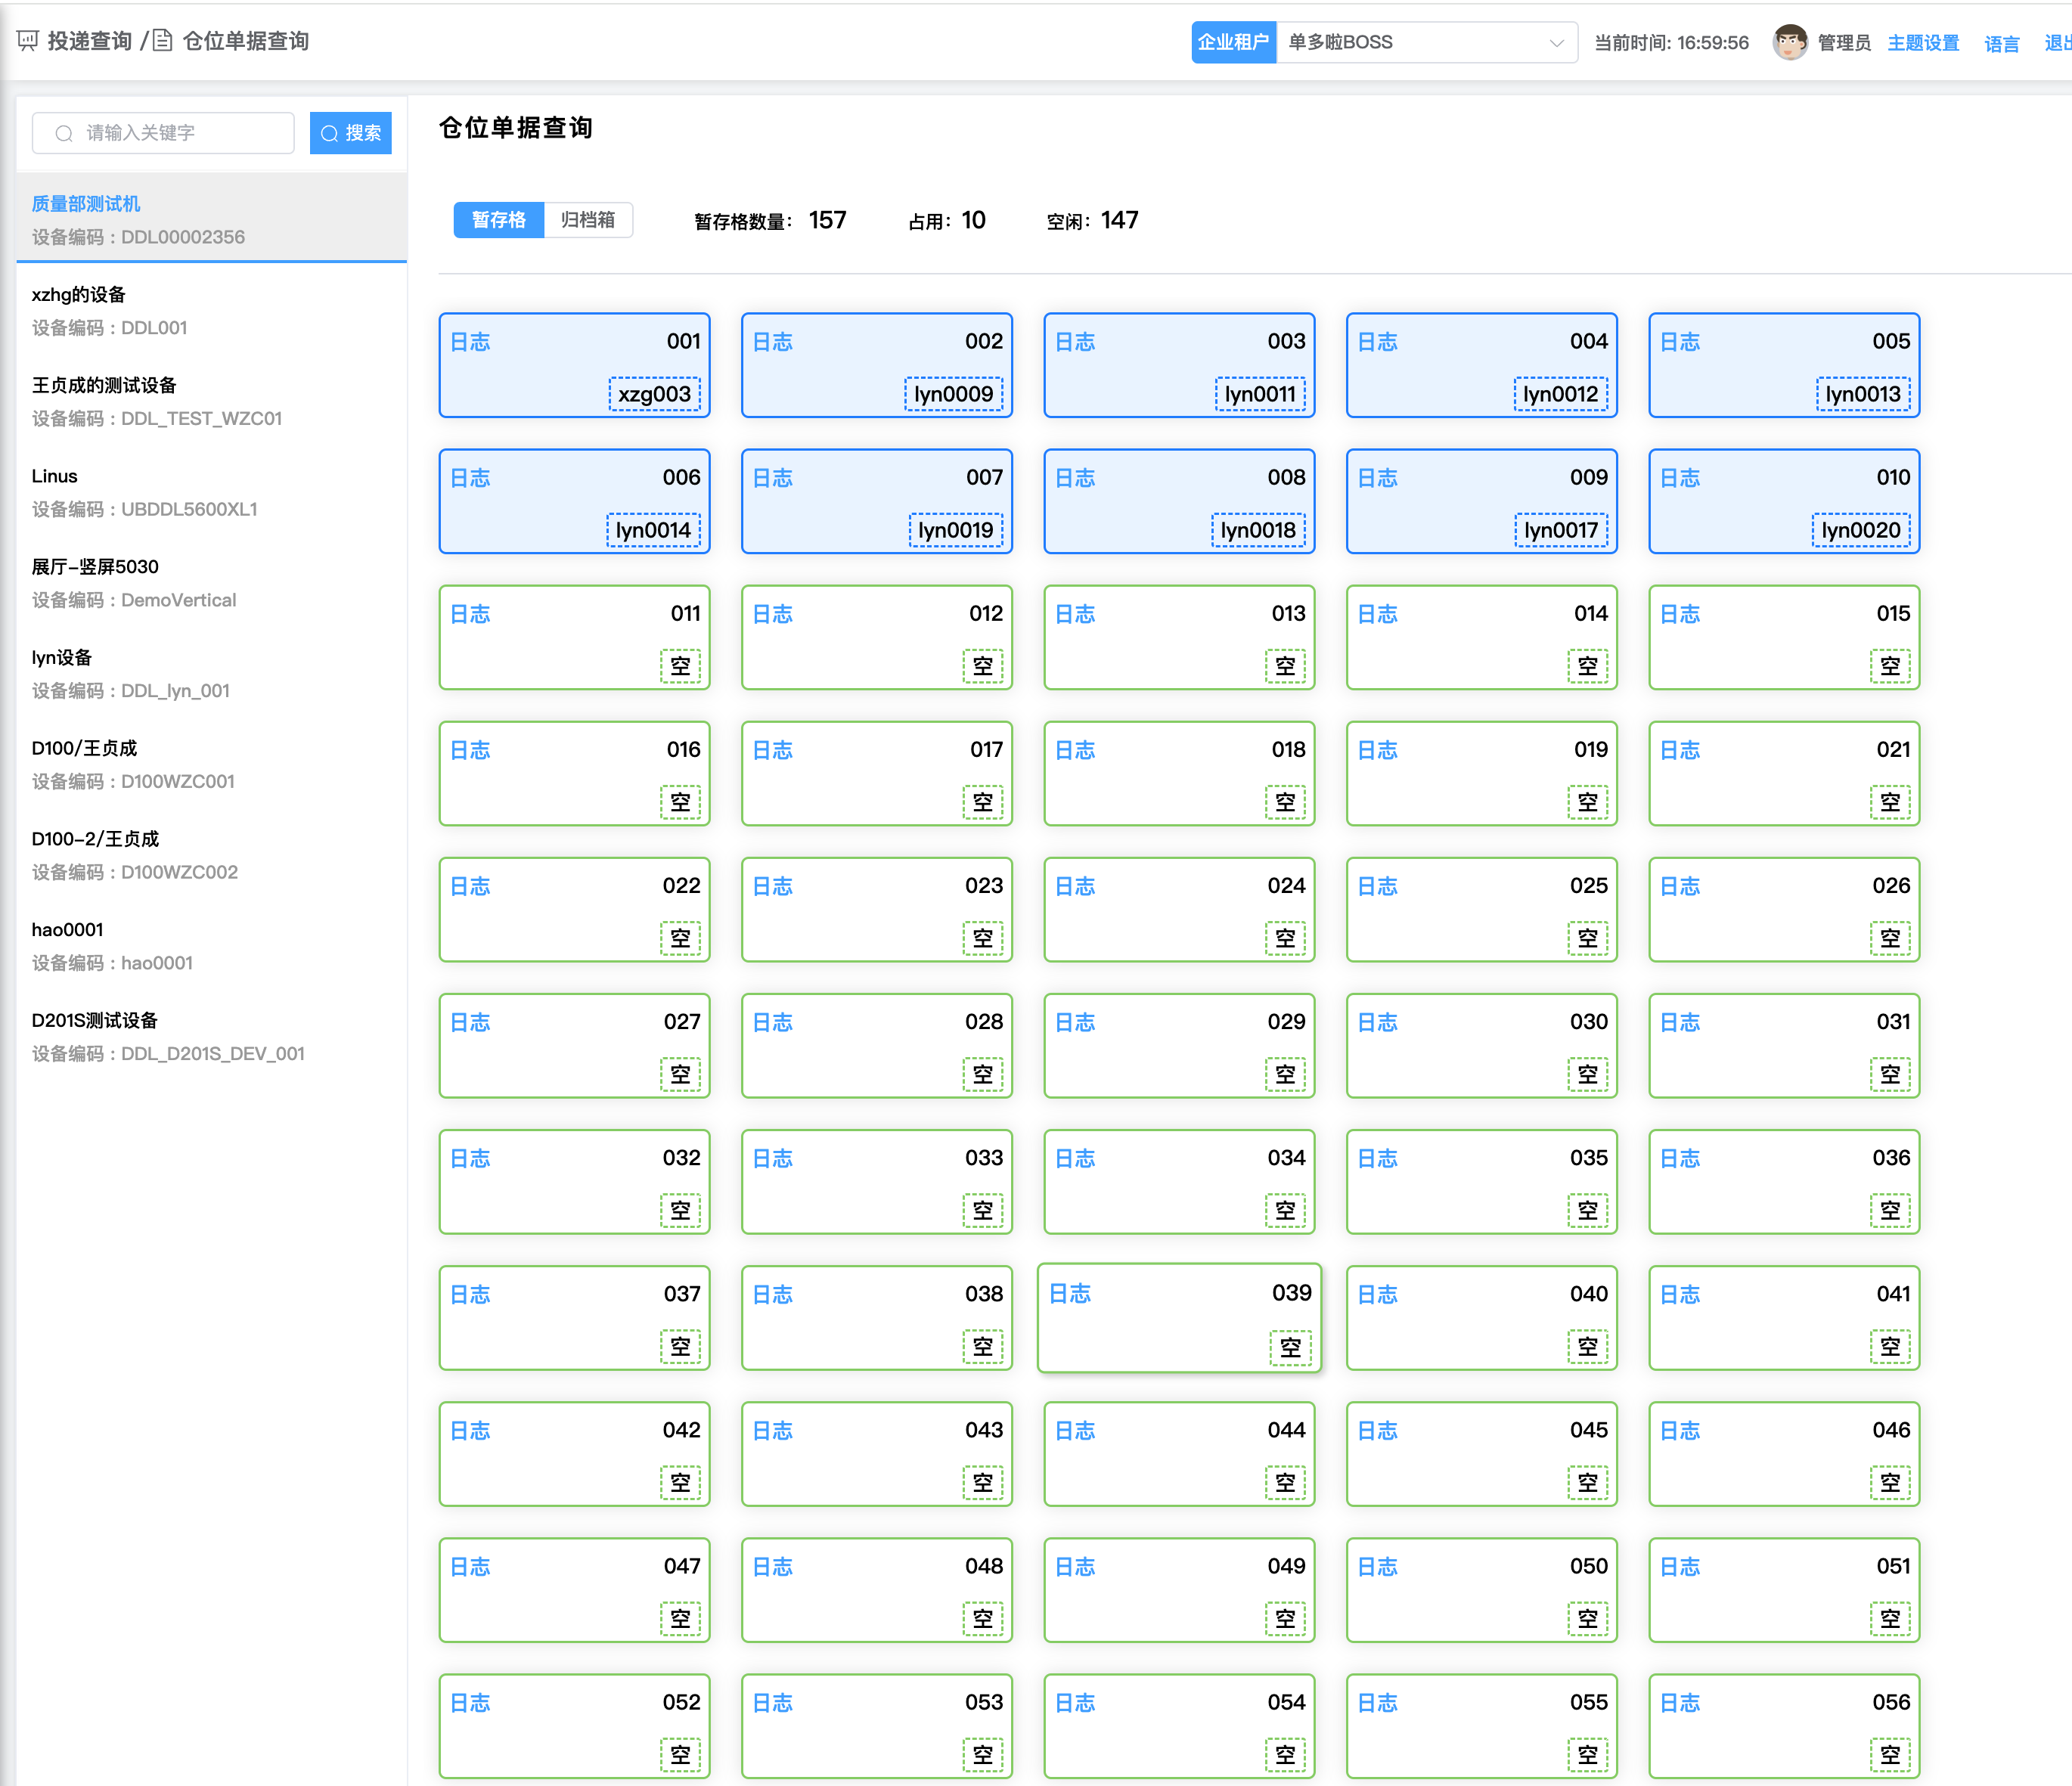Screen dimensions: 2072x1786
Task: Click the delivery query breadcrumb icon
Action: pyautogui.click(x=28, y=41)
